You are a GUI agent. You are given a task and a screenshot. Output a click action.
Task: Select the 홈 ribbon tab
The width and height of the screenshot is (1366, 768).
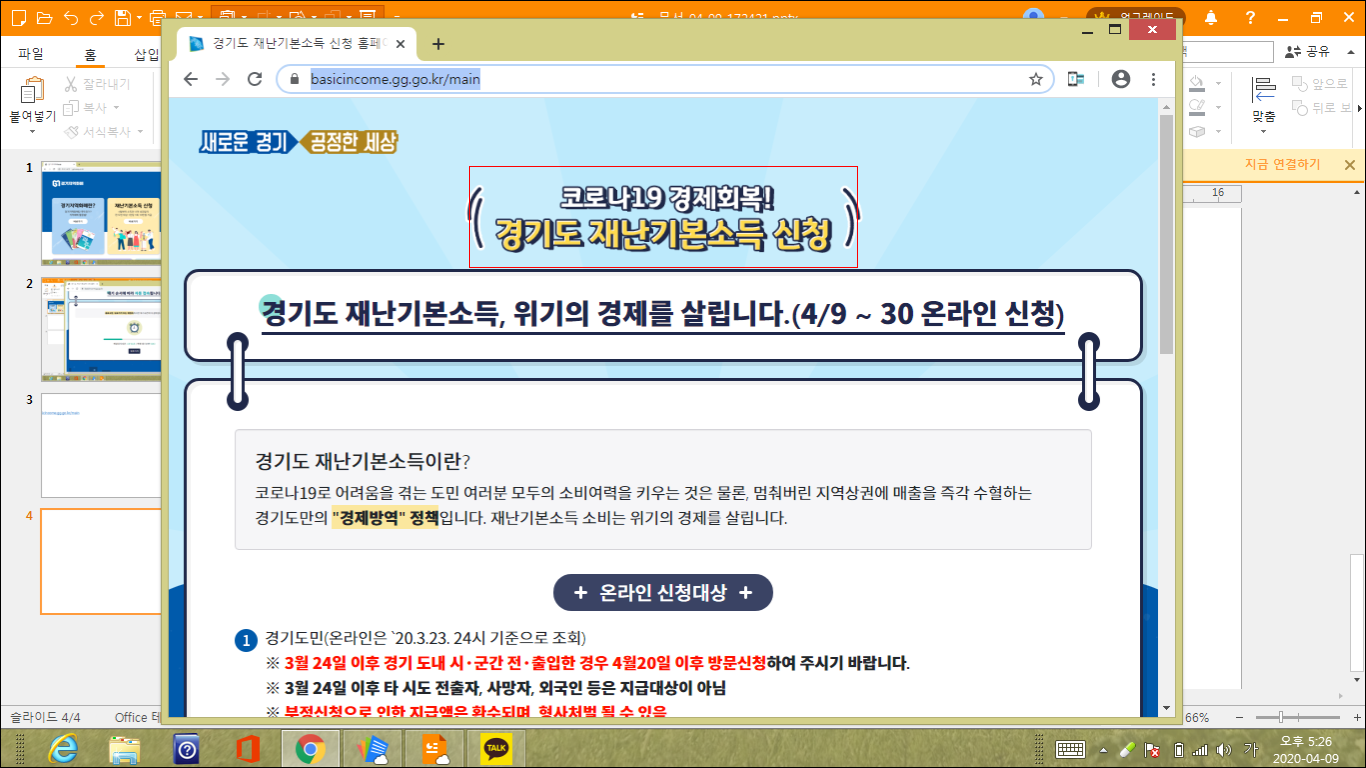[x=90, y=54]
